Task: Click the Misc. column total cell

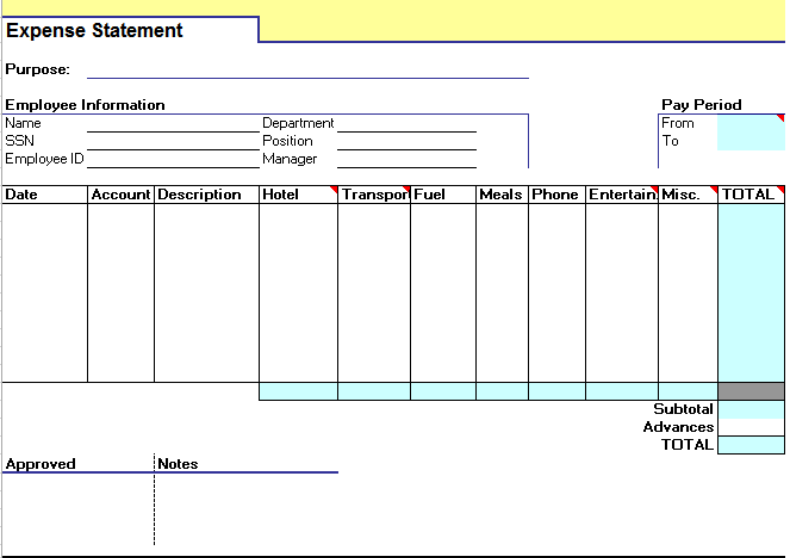Action: [688, 391]
